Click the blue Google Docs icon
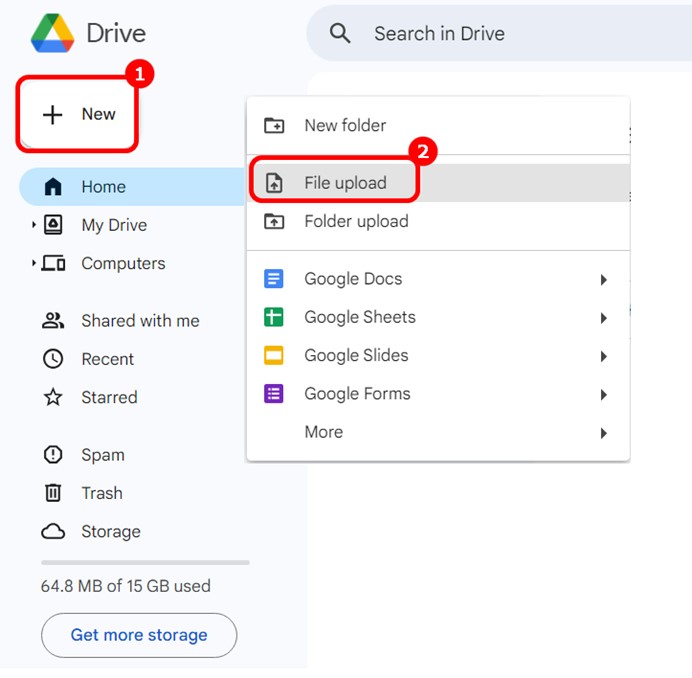The height and width of the screenshot is (678, 692). pos(274,279)
